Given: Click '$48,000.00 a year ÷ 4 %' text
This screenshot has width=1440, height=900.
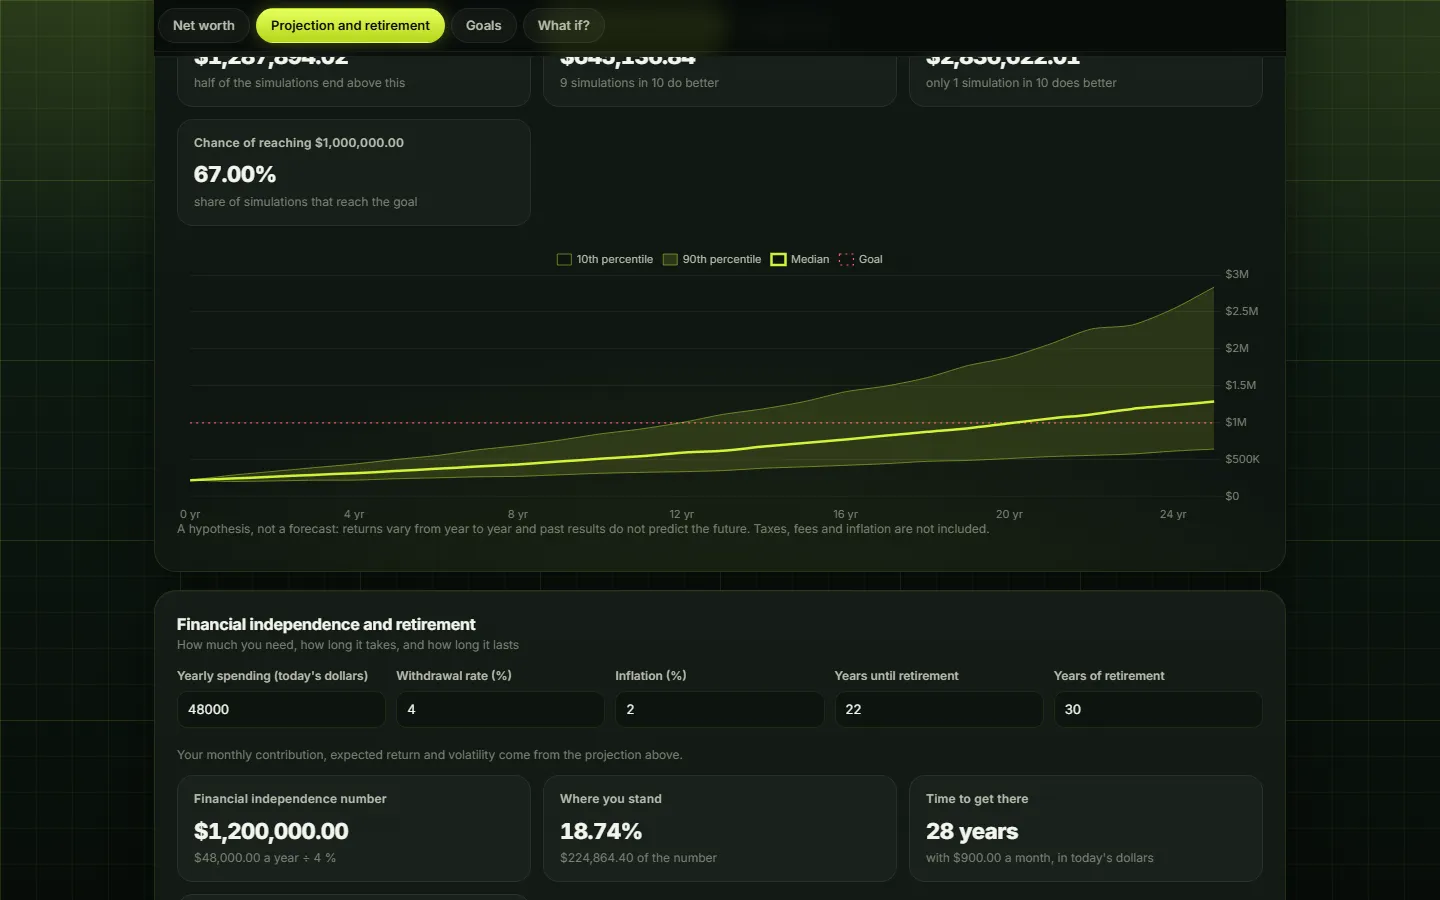Looking at the screenshot, I should coord(265,858).
